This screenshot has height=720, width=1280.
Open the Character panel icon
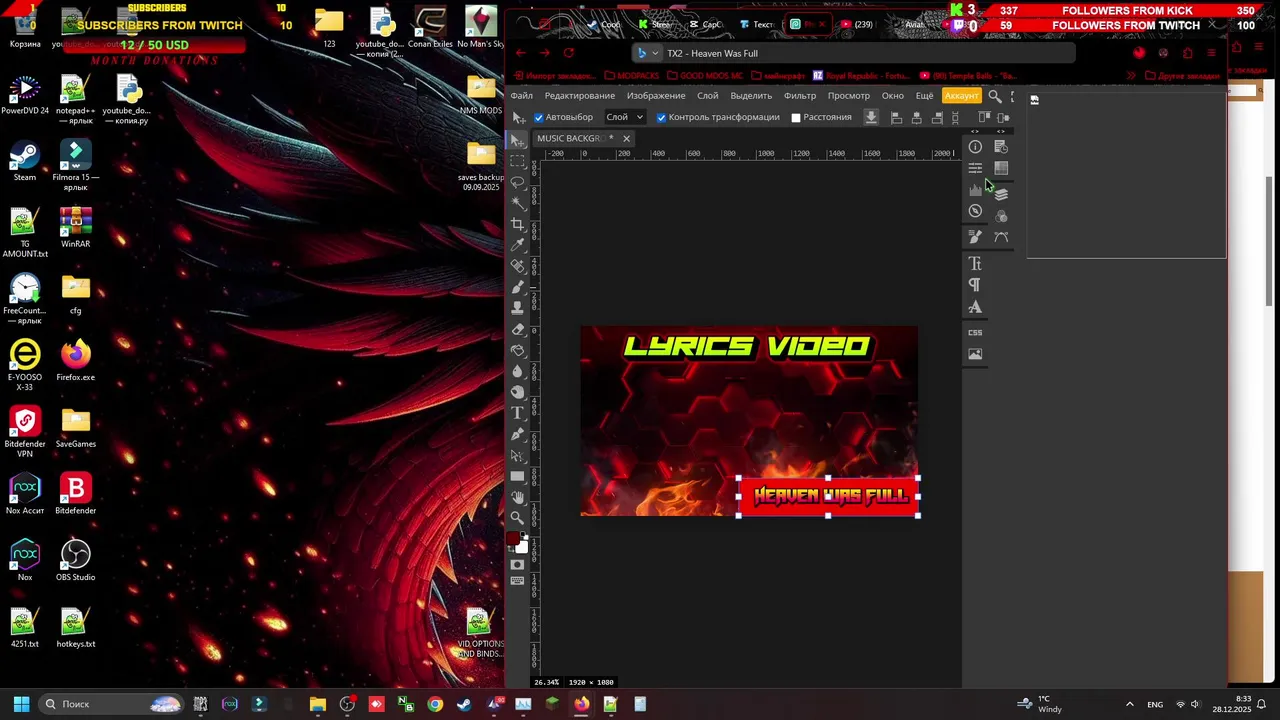pos(975,263)
